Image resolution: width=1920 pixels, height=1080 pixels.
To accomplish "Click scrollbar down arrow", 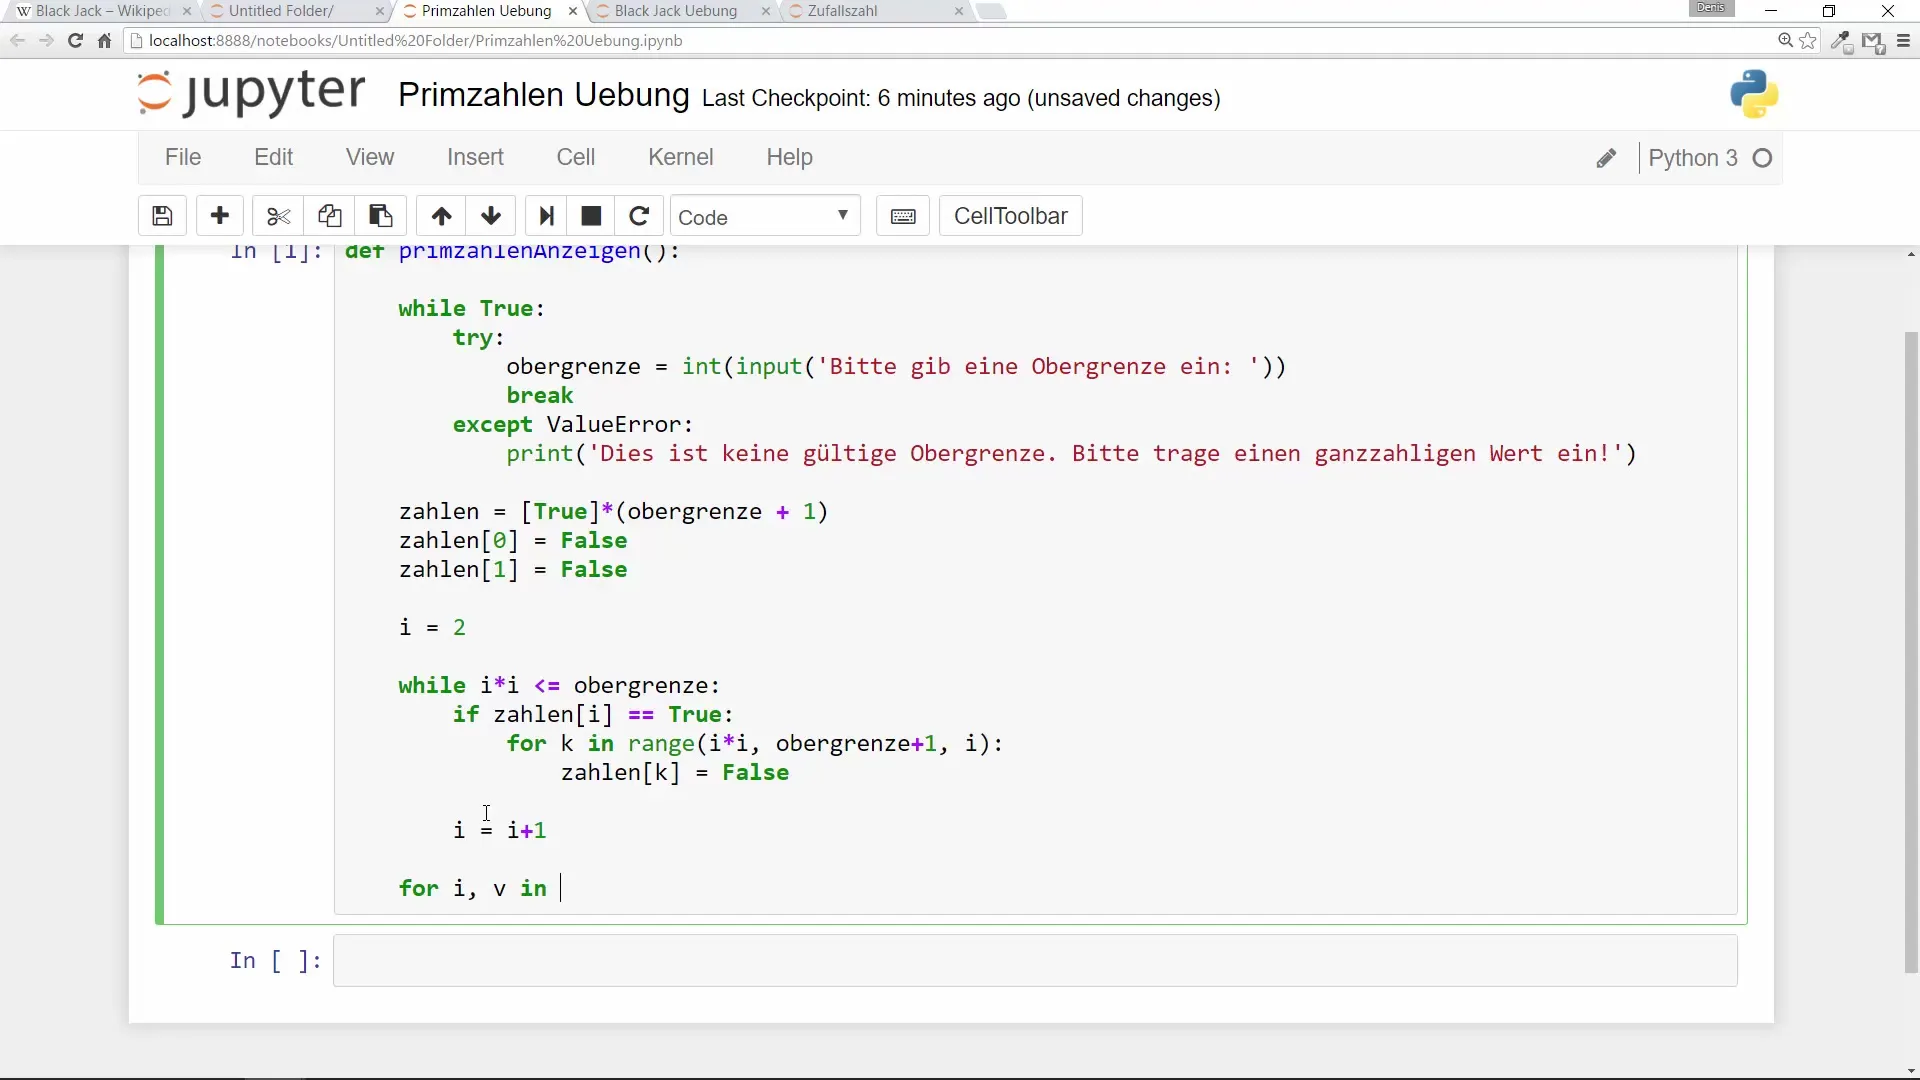I will coord(1911,1071).
